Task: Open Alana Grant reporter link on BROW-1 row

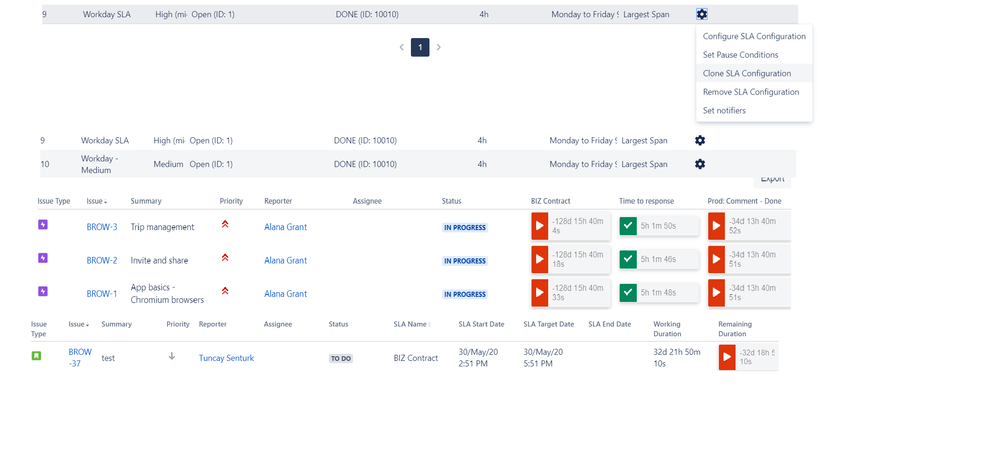Action: 285,294
